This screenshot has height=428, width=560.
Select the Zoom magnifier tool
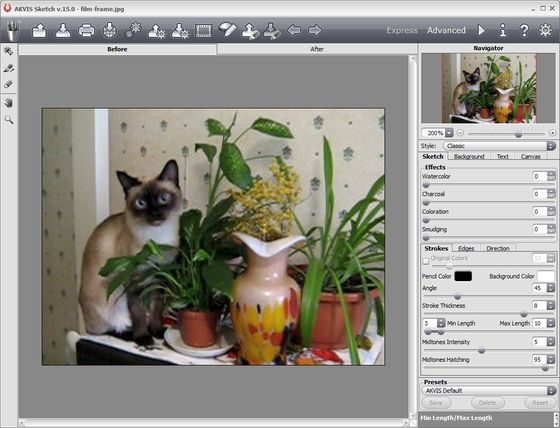(9, 120)
